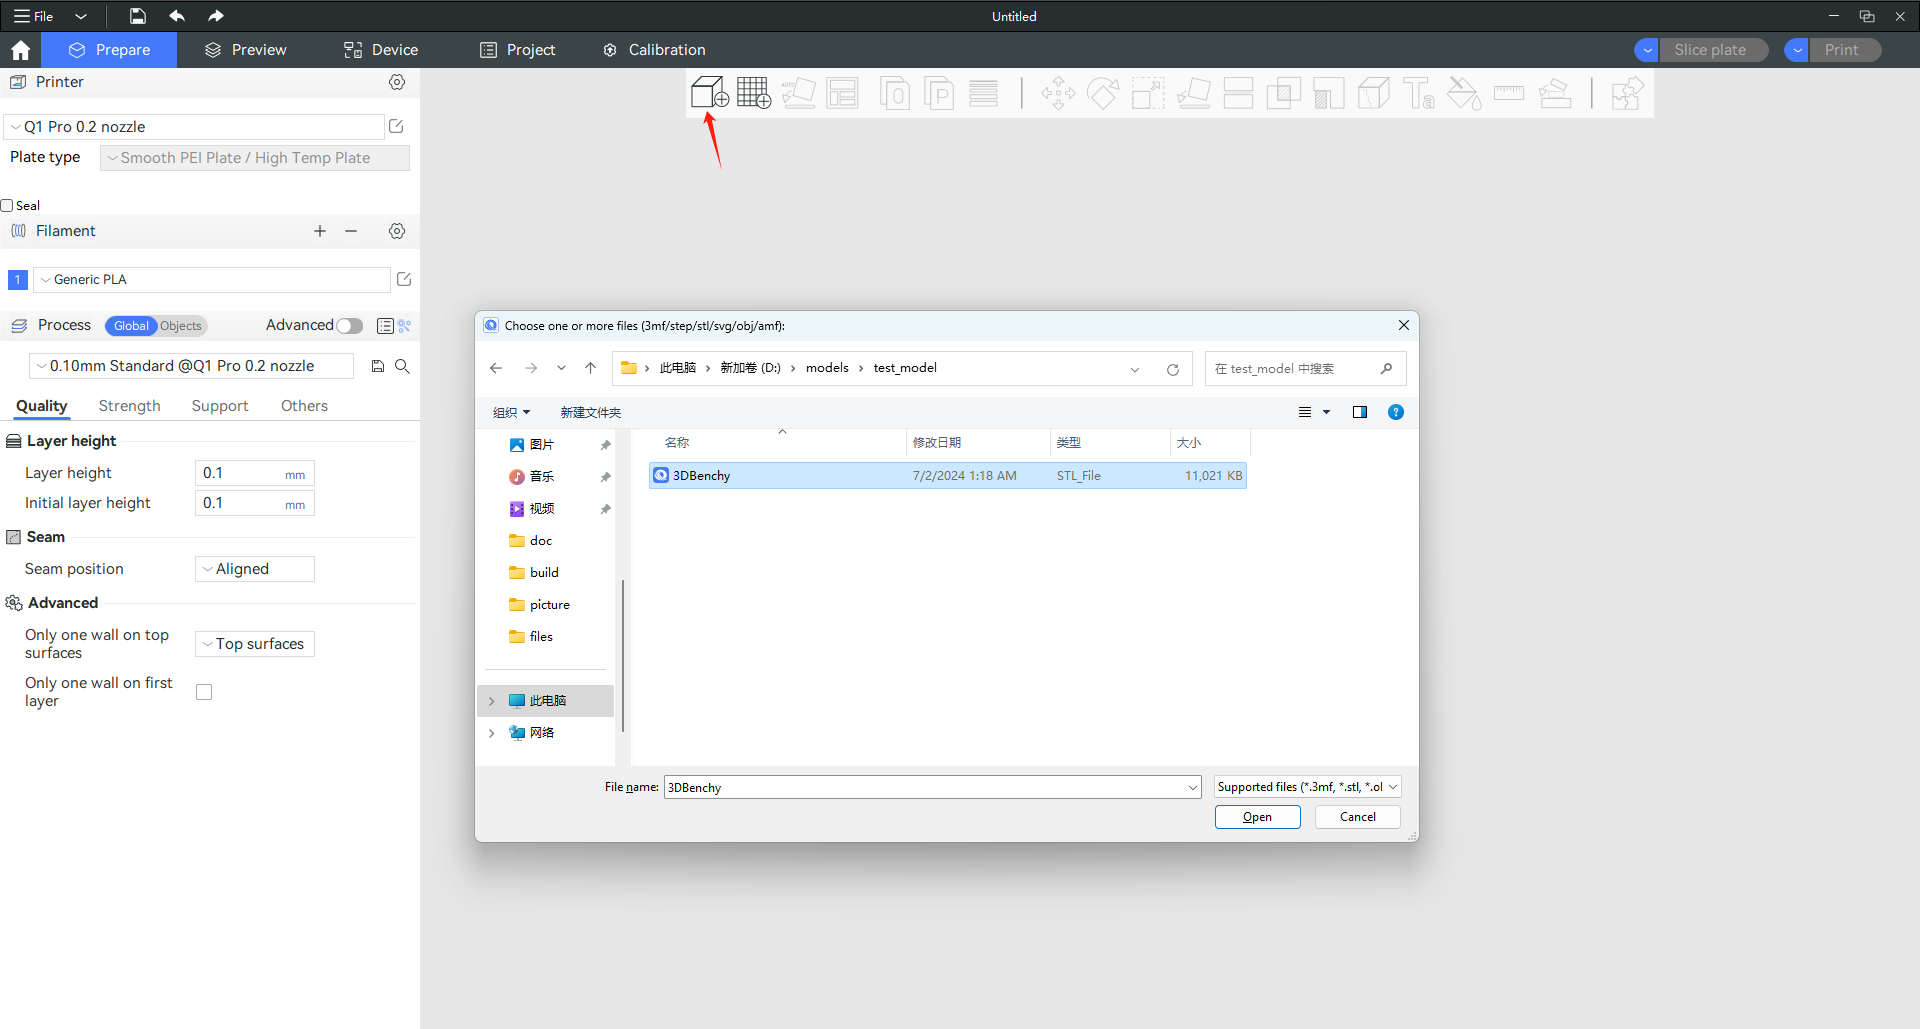
Task: Open the Preview tab
Action: [x=245, y=50]
